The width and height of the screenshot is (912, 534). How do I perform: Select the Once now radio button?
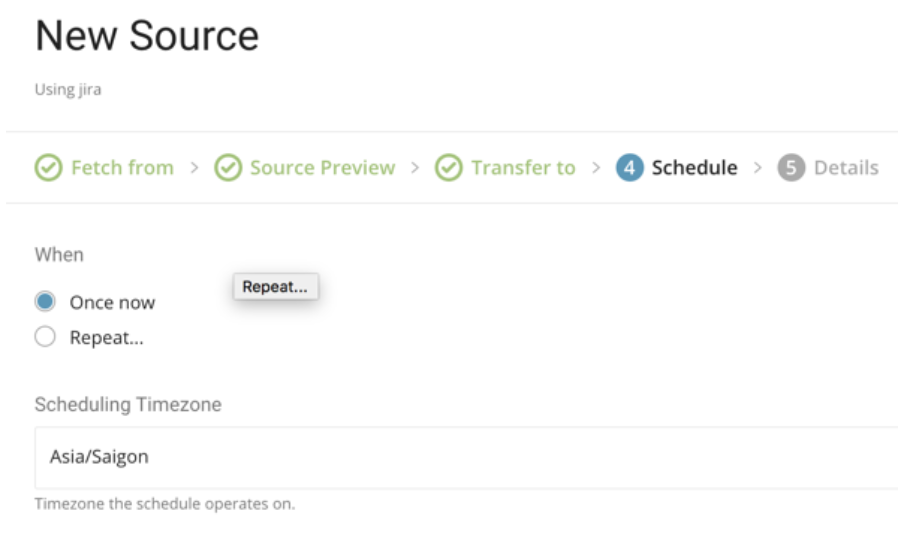tap(45, 302)
